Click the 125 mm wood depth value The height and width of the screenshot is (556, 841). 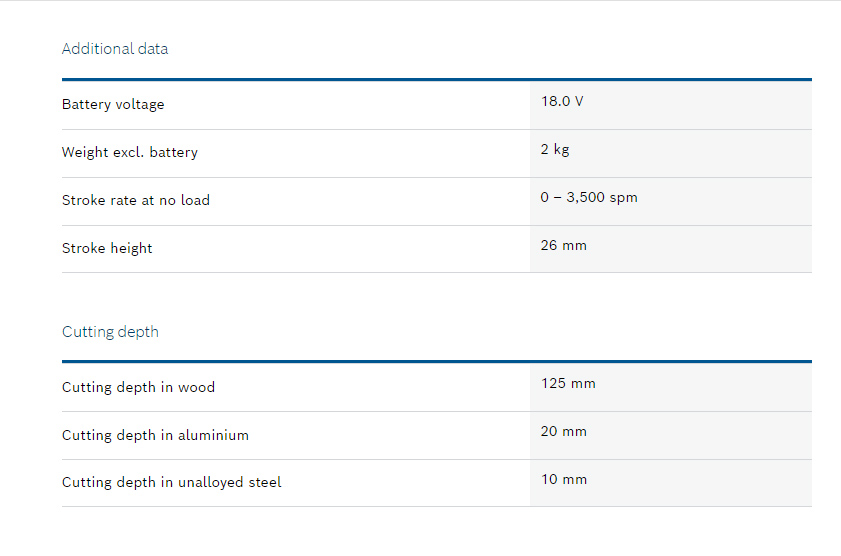coord(568,384)
